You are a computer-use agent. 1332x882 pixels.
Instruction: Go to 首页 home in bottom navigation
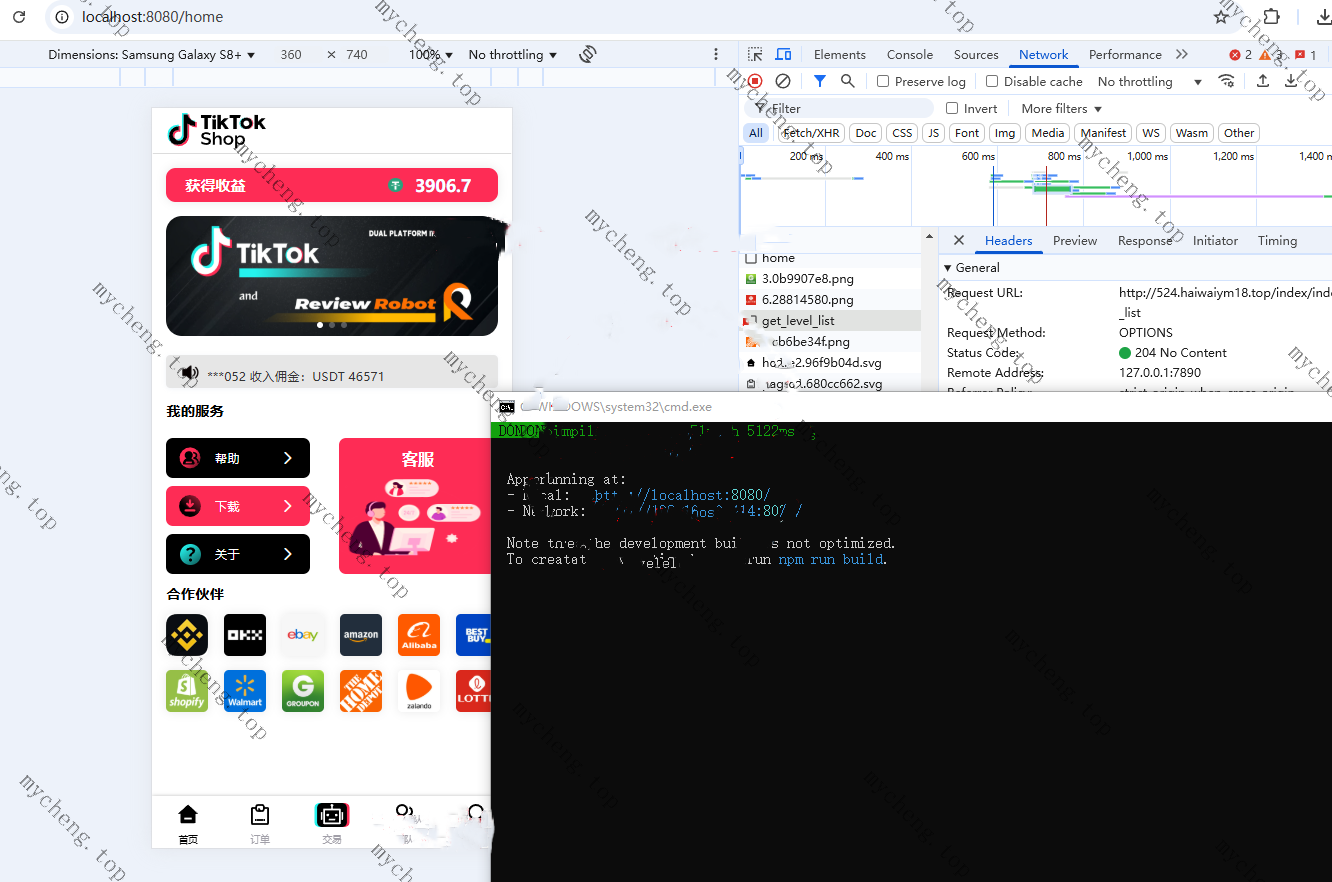[x=188, y=825]
